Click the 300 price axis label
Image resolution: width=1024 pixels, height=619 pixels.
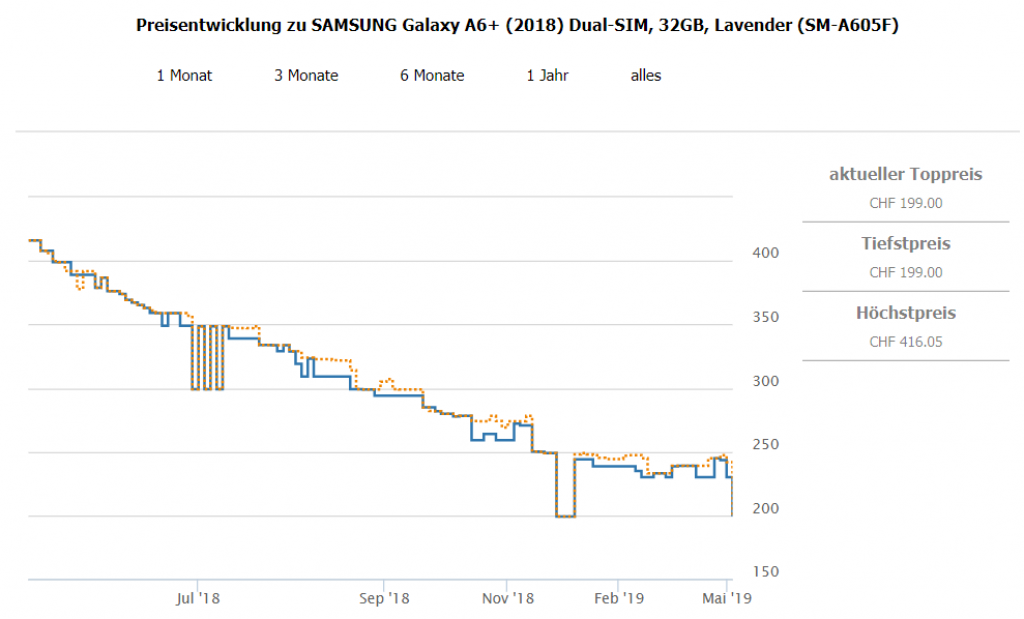point(763,381)
